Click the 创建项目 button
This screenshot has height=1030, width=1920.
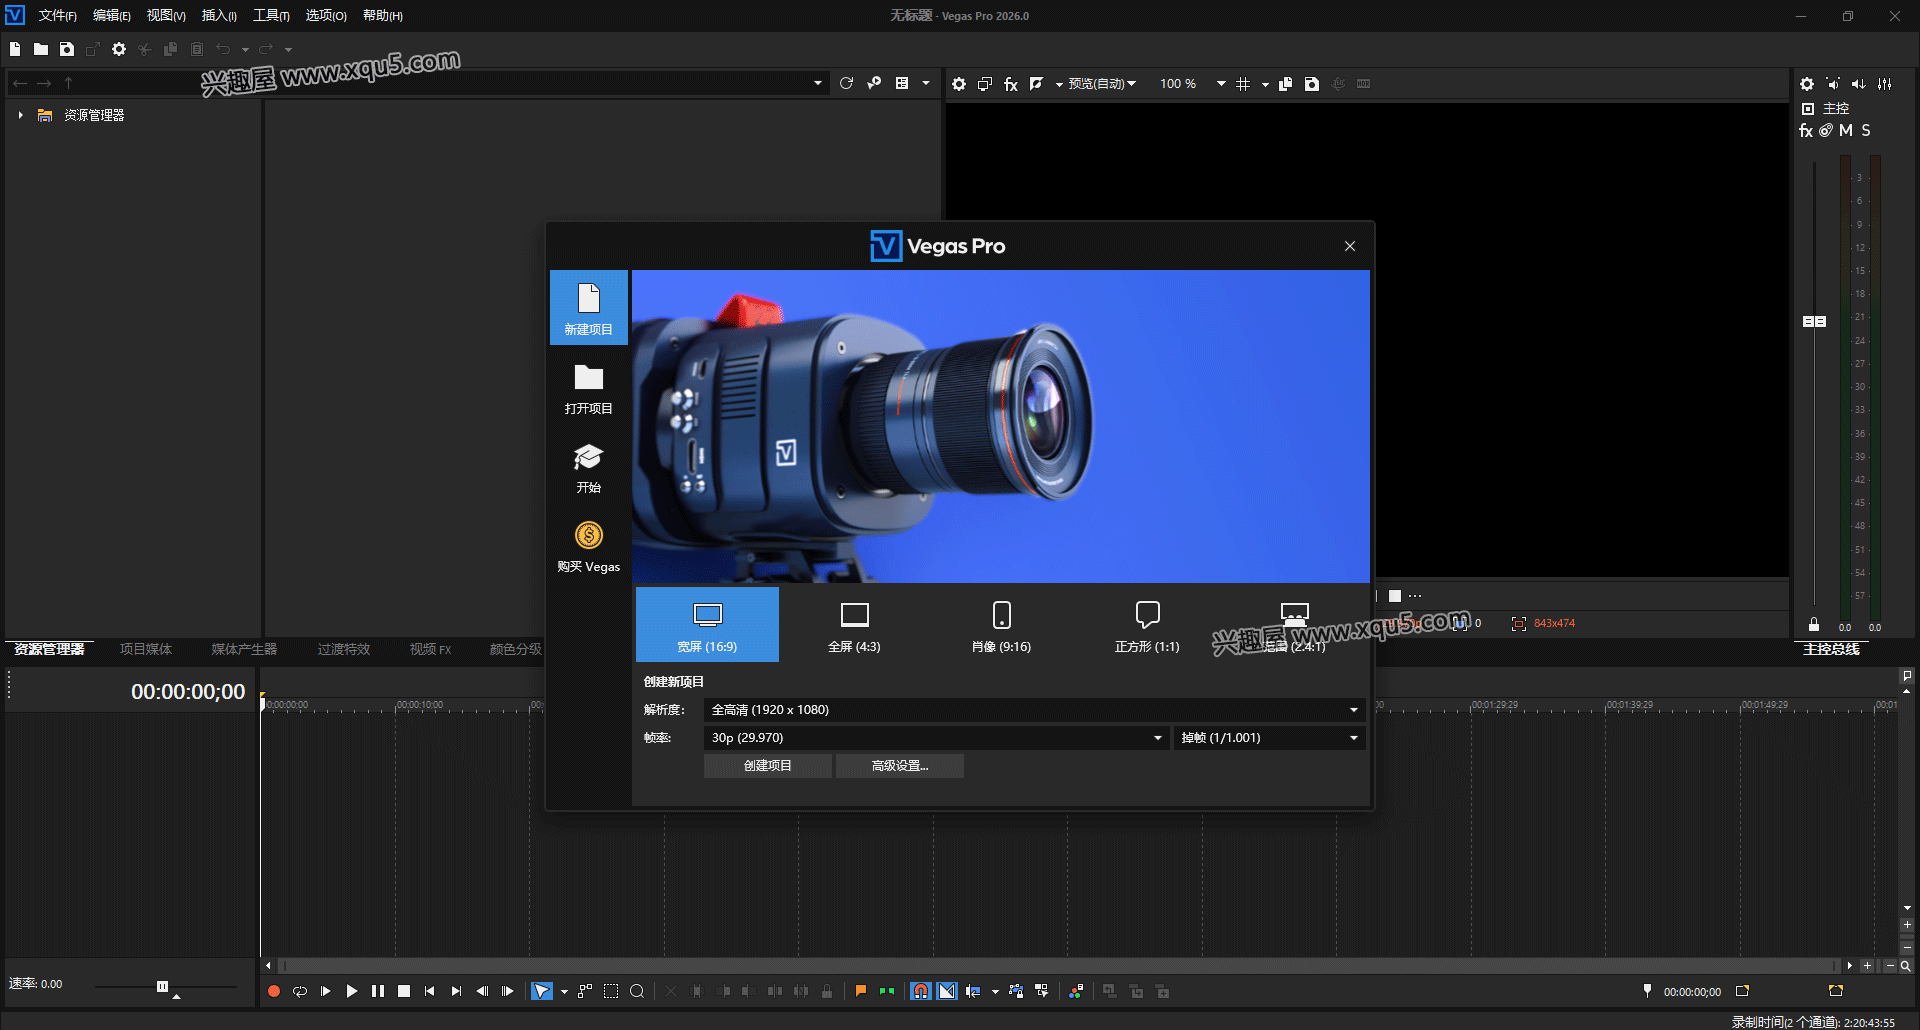pyautogui.click(x=768, y=766)
